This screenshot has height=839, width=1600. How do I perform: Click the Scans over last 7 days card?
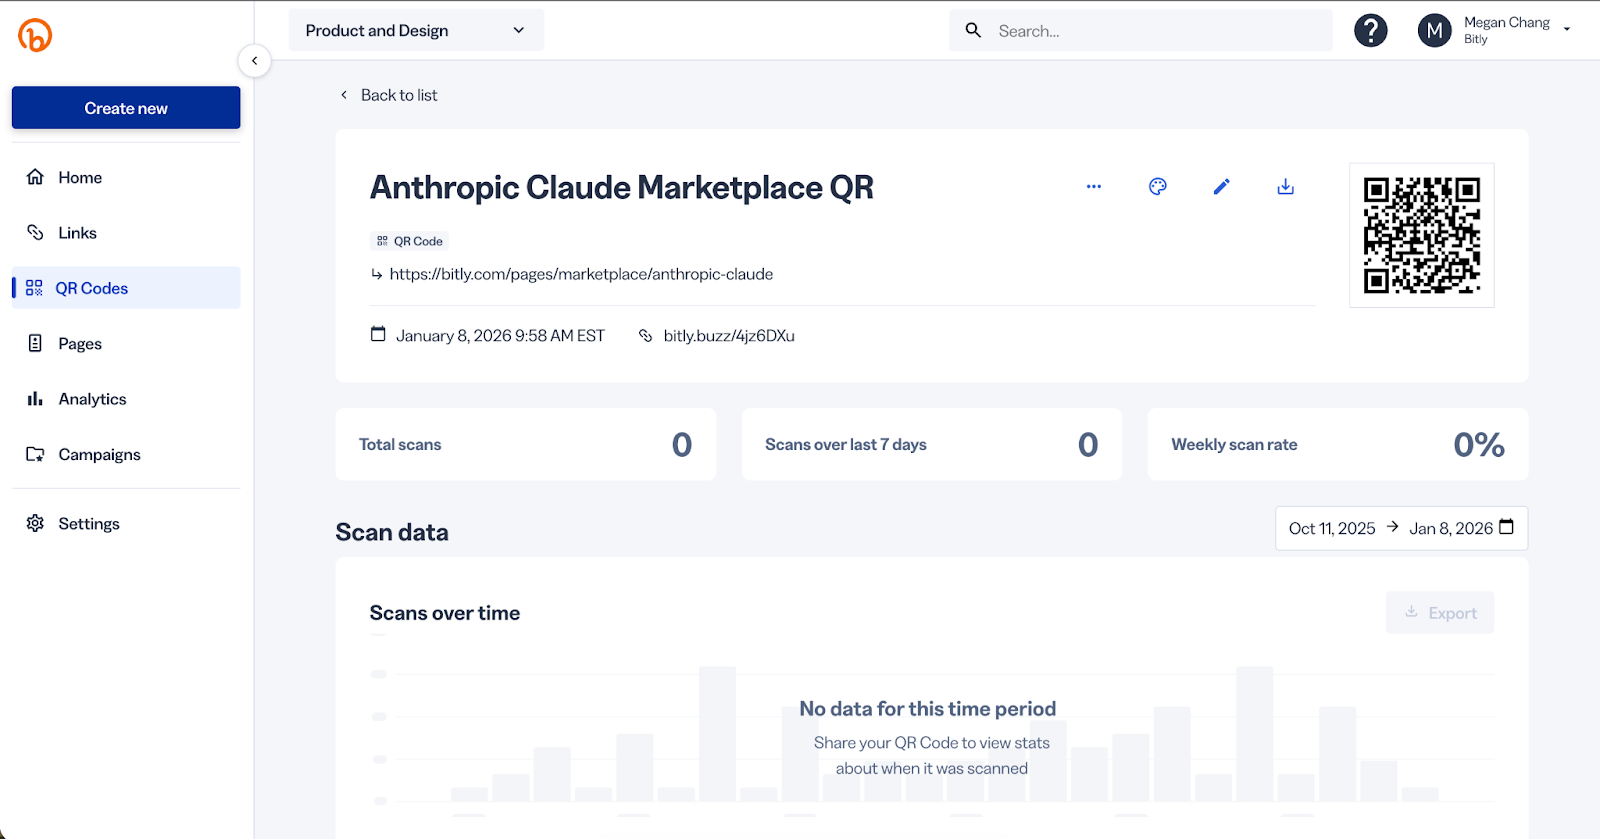point(932,444)
